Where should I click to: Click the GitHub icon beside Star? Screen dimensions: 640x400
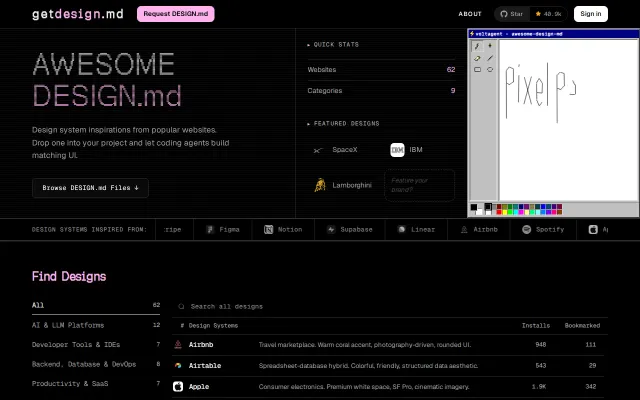coord(504,14)
